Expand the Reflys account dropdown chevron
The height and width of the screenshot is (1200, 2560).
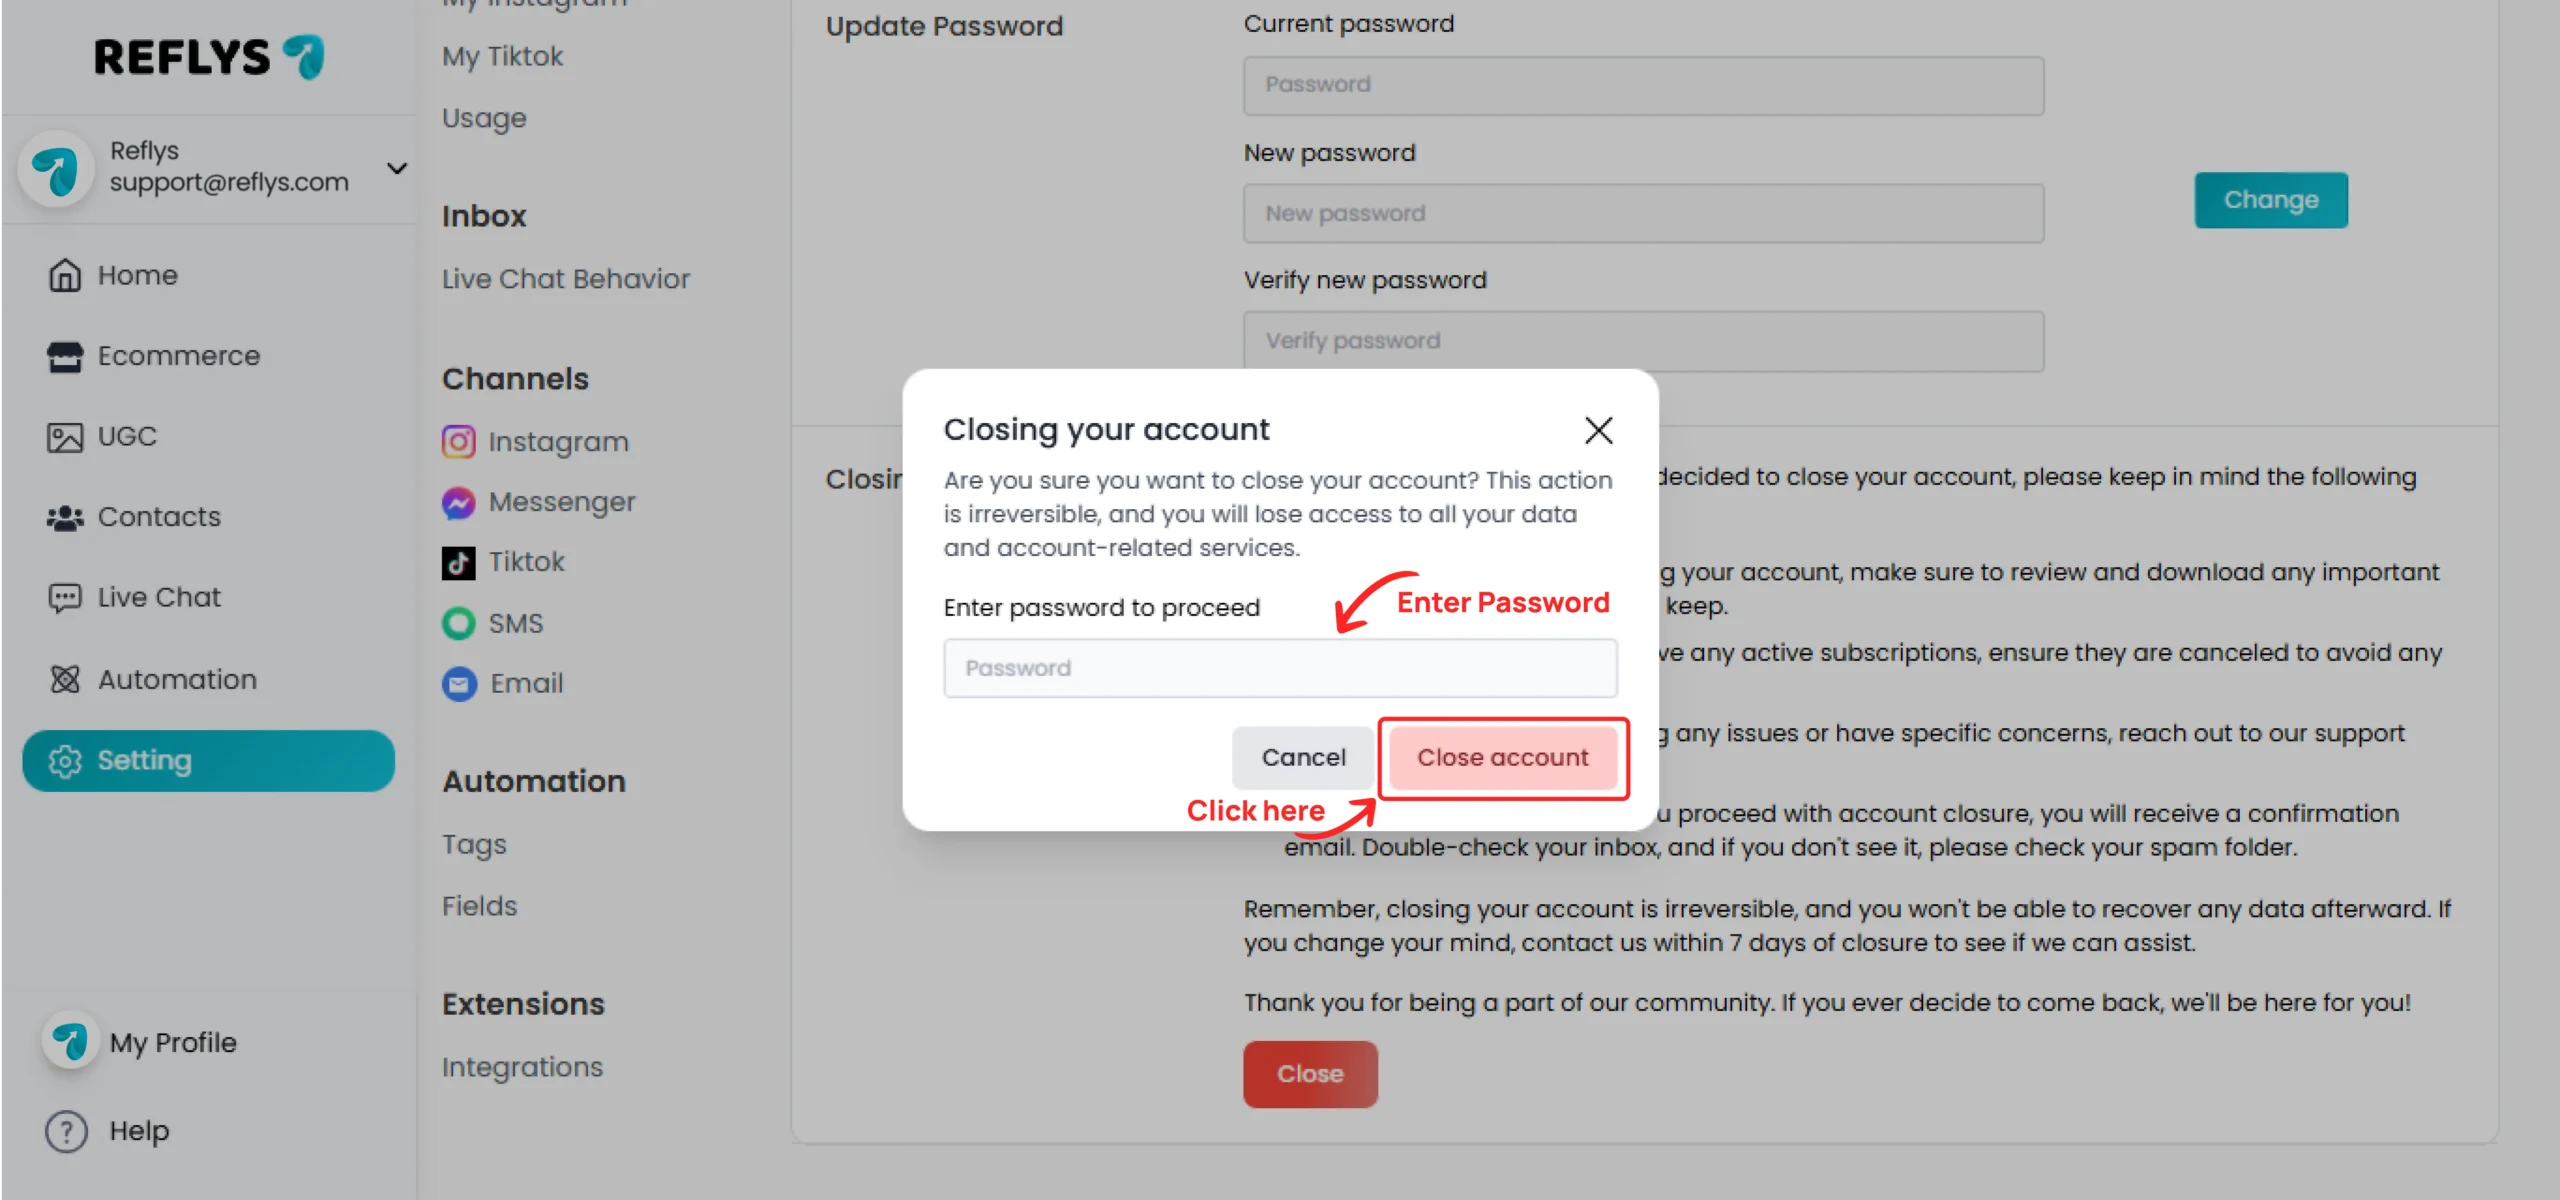point(397,168)
